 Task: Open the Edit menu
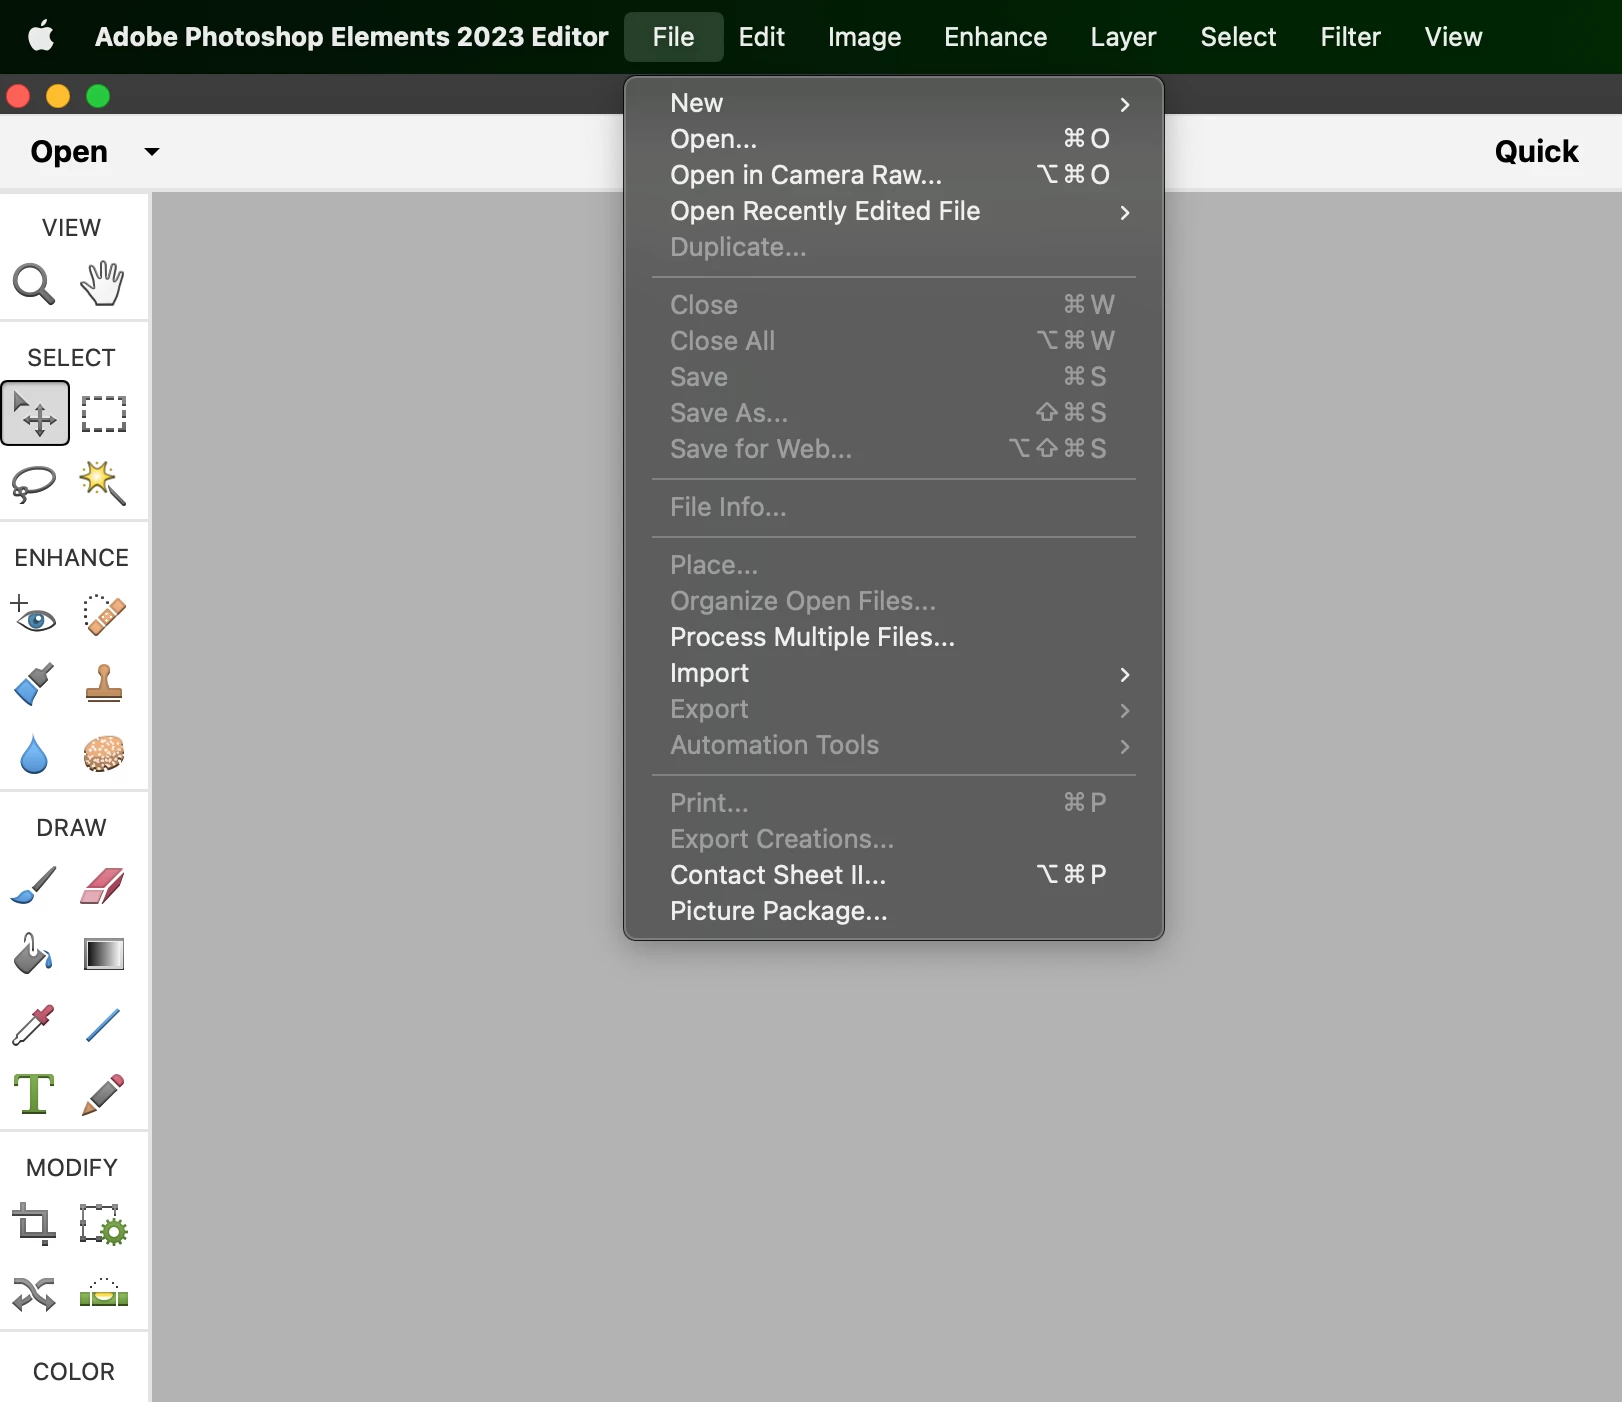coord(761,37)
